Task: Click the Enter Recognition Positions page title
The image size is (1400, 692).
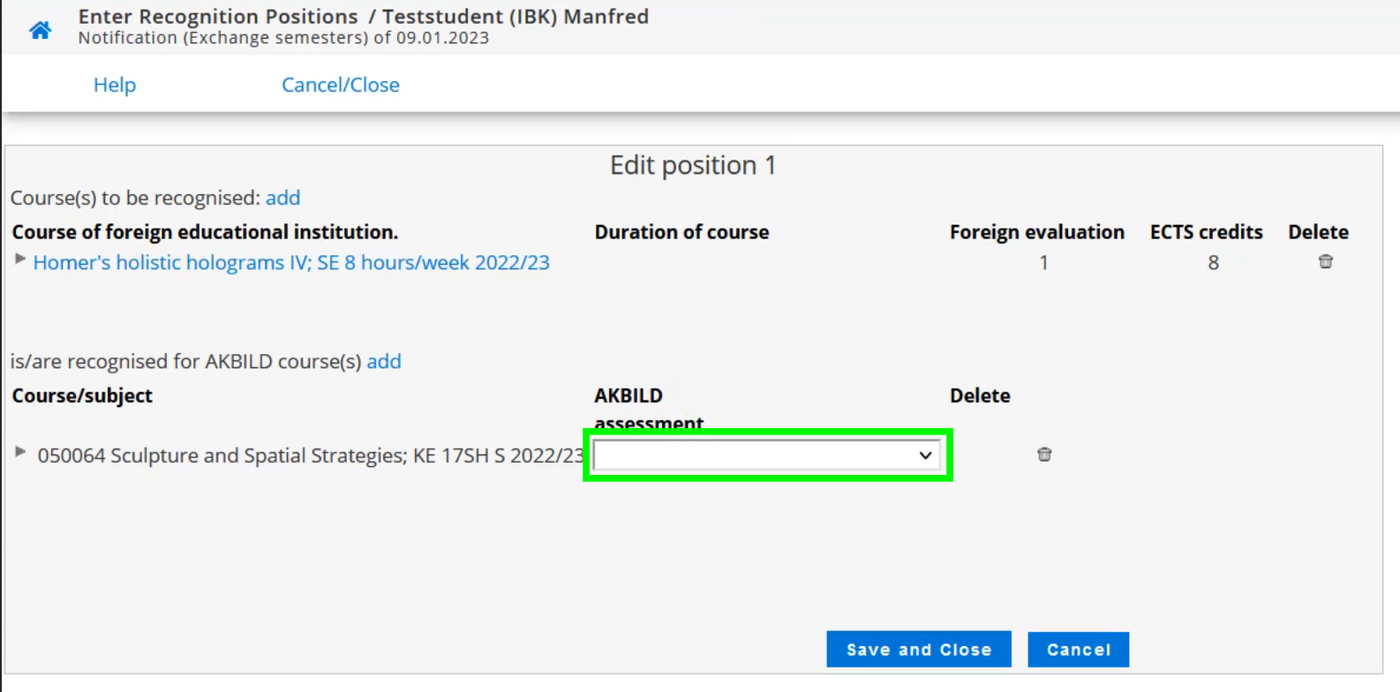Action: click(x=218, y=17)
